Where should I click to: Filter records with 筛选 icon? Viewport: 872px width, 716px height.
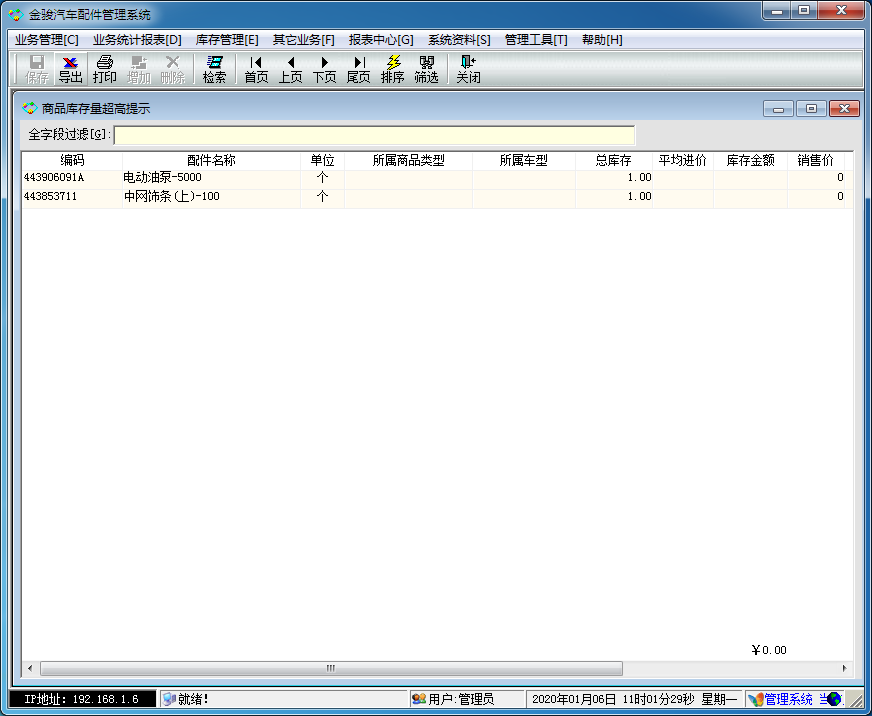(x=426, y=70)
